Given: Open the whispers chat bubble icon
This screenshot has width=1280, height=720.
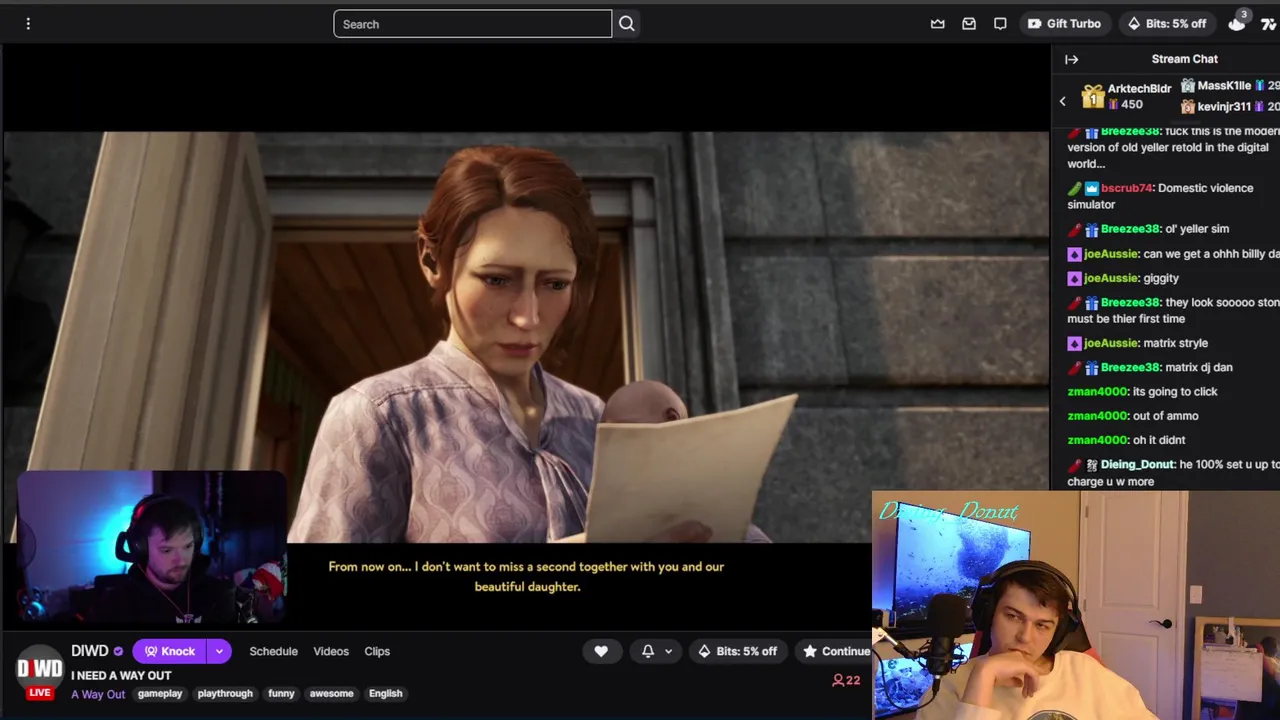Looking at the screenshot, I should tap(1000, 24).
